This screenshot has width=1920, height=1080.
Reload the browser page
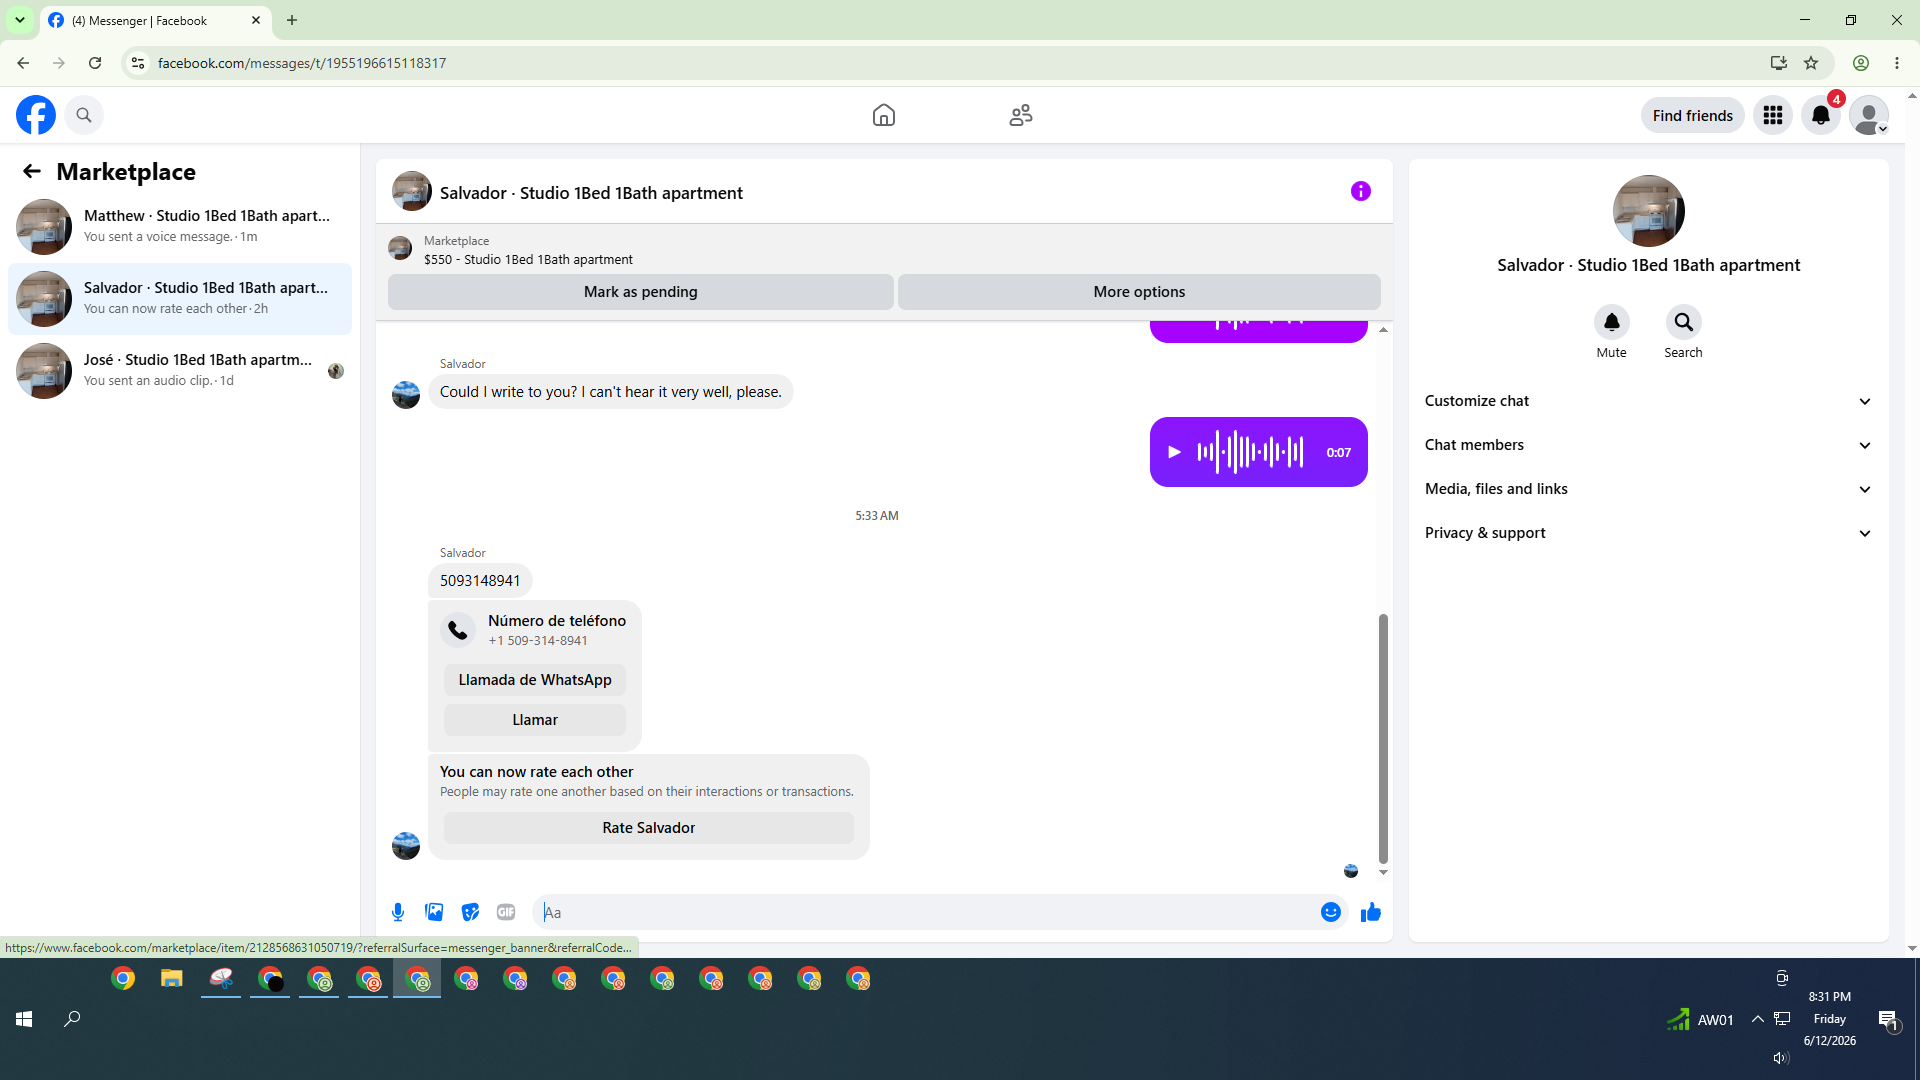95,63
